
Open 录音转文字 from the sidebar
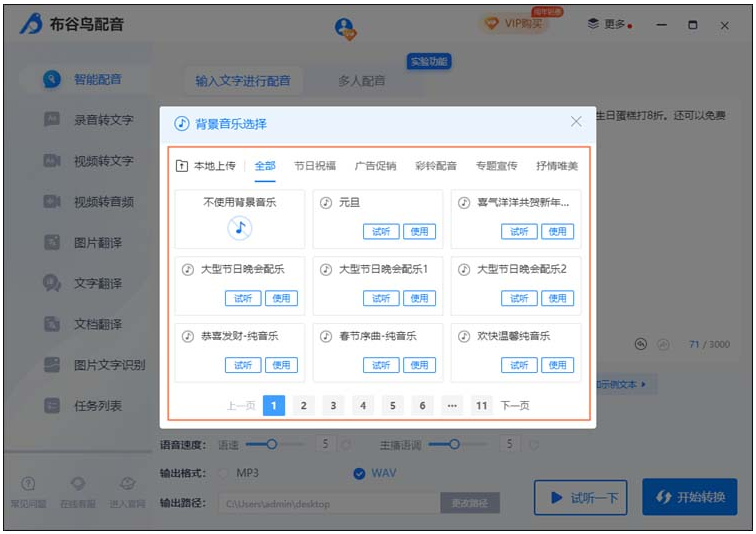click(x=52, y=120)
